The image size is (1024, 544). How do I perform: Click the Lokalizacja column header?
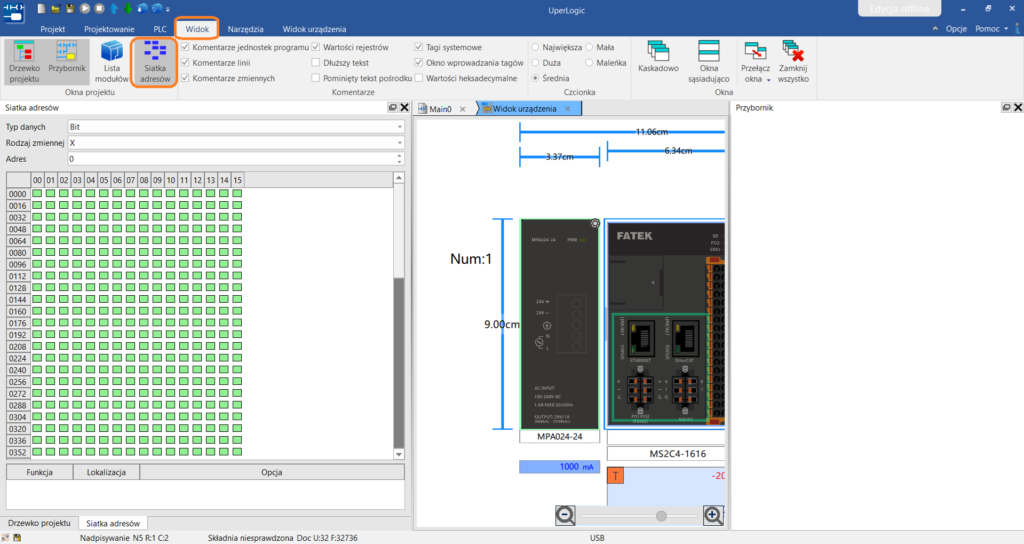(x=106, y=472)
